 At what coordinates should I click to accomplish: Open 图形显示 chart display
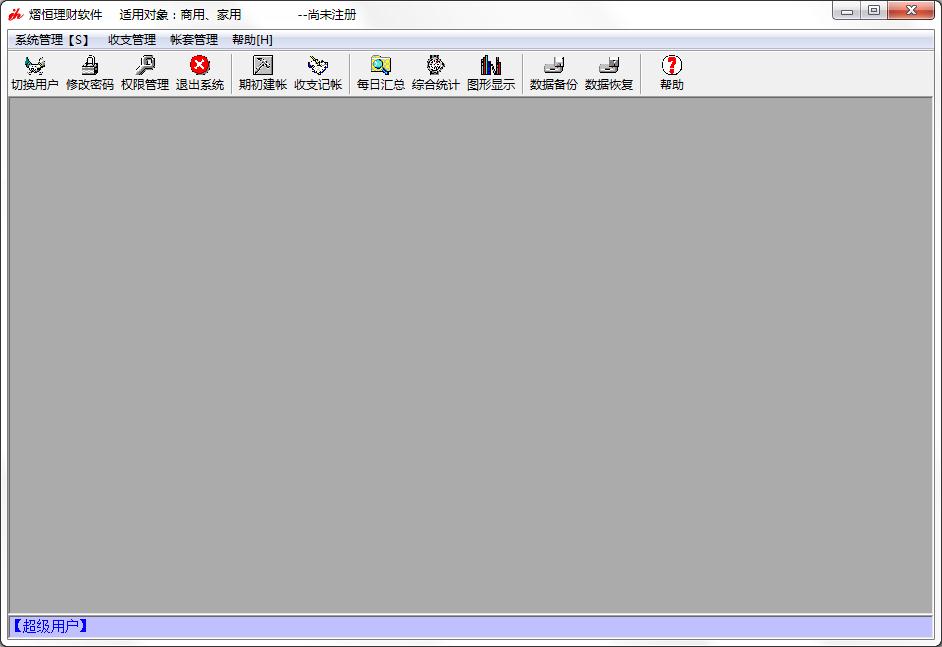[491, 73]
